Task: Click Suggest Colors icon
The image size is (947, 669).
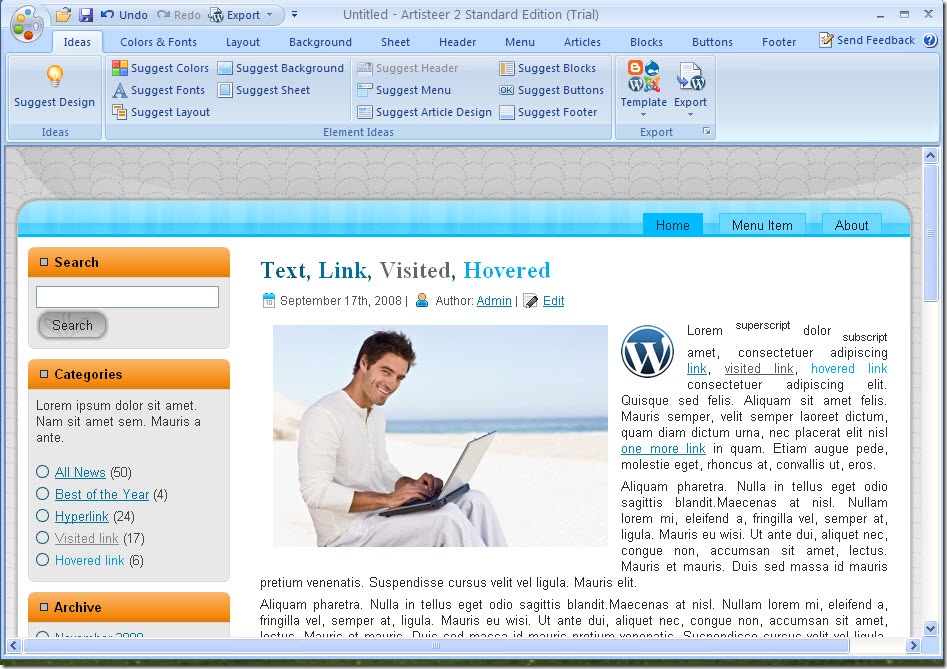Action: (120, 68)
